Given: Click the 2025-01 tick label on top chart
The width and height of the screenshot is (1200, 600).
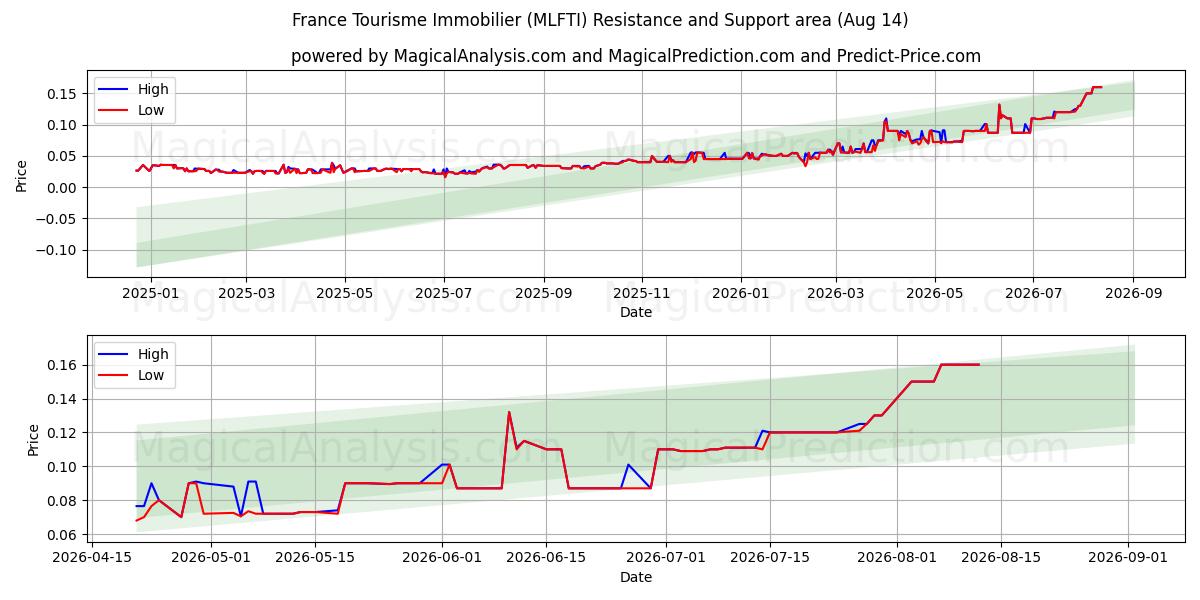Looking at the screenshot, I should click(150, 294).
